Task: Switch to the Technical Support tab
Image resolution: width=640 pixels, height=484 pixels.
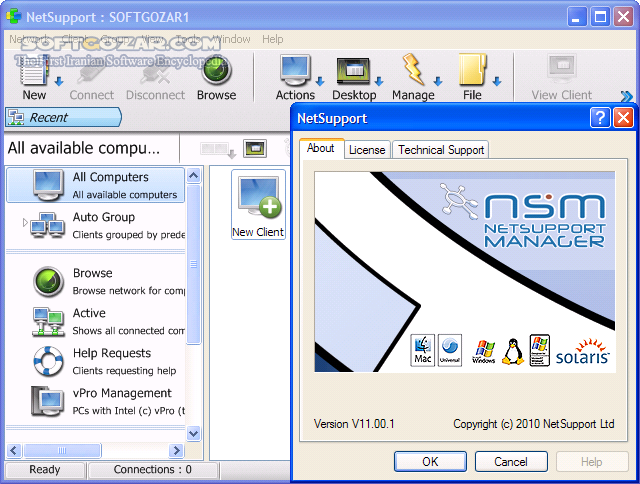Action: coord(441,150)
